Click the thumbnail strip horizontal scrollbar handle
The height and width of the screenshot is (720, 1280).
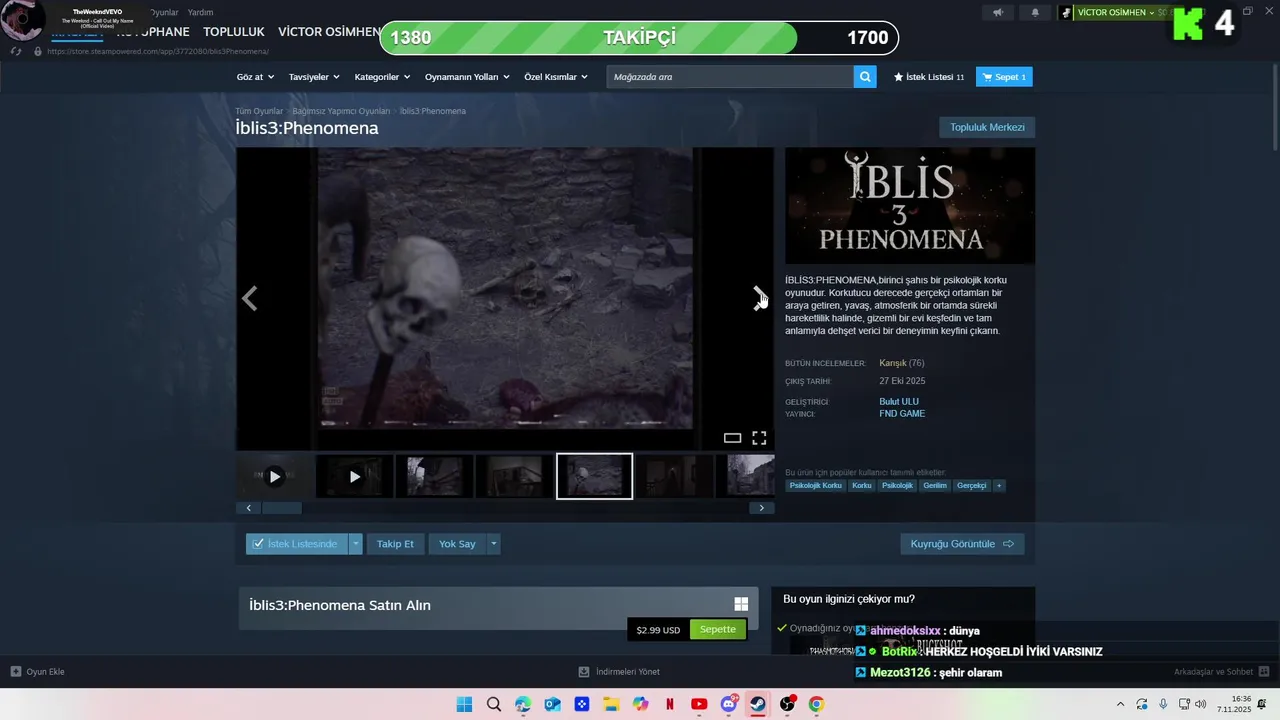click(x=281, y=508)
